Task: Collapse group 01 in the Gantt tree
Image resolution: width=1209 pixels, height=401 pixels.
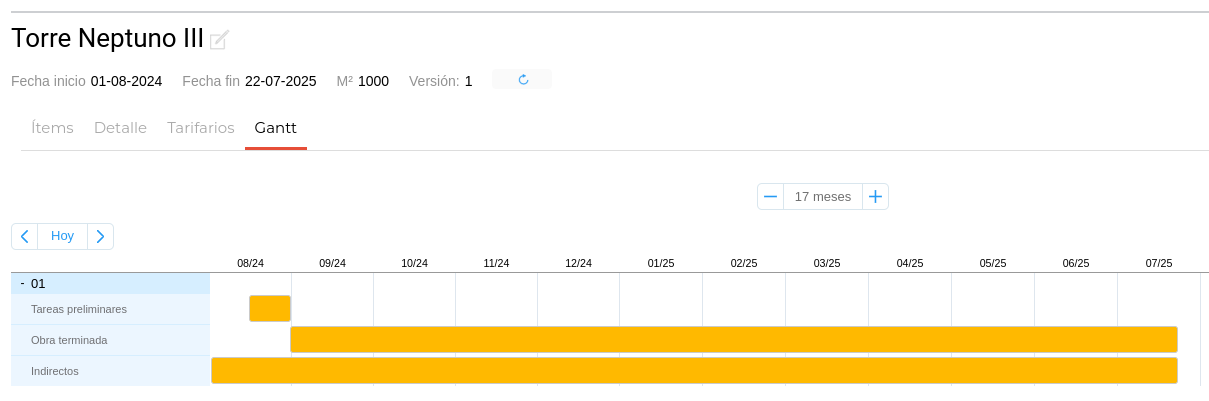Action: pyautogui.click(x=22, y=284)
